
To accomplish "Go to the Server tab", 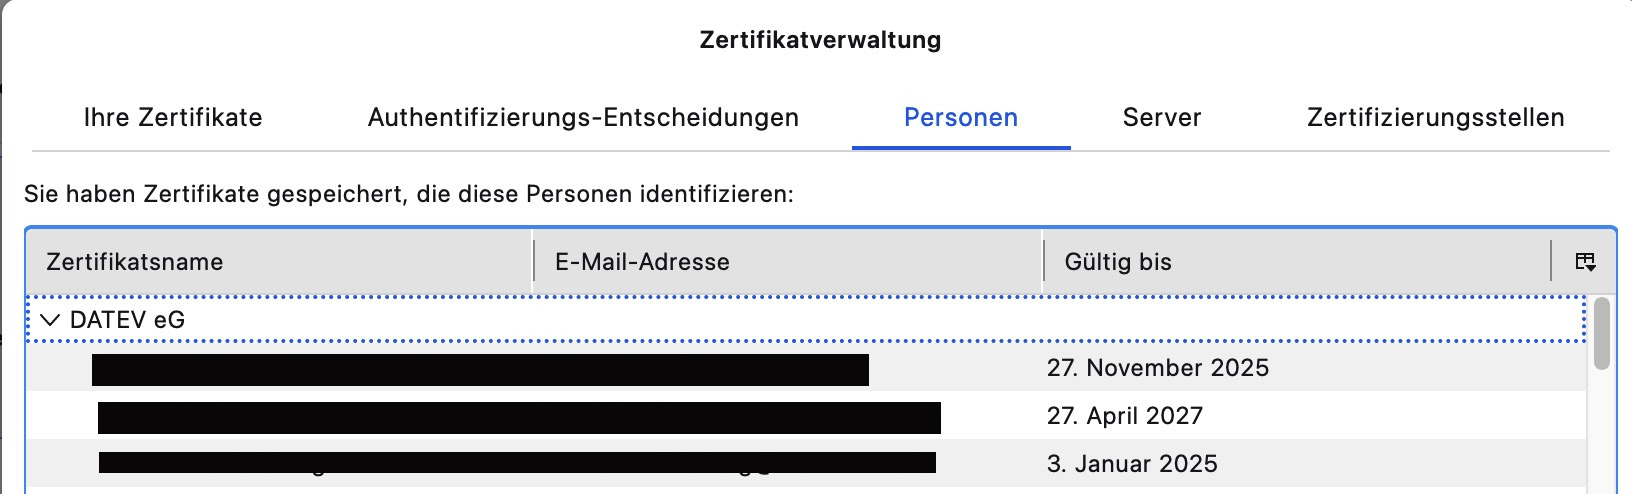I will [1162, 118].
